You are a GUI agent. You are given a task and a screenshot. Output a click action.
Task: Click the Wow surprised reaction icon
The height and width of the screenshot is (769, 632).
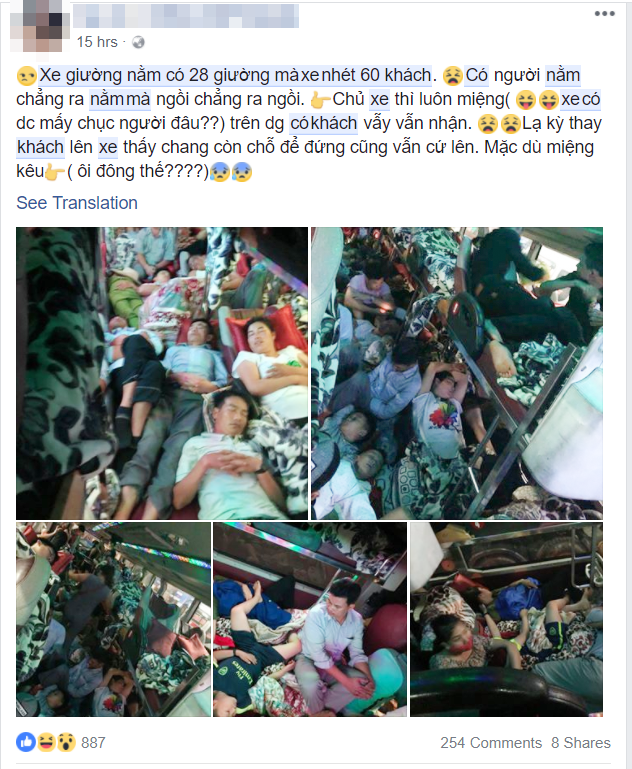coord(66,742)
